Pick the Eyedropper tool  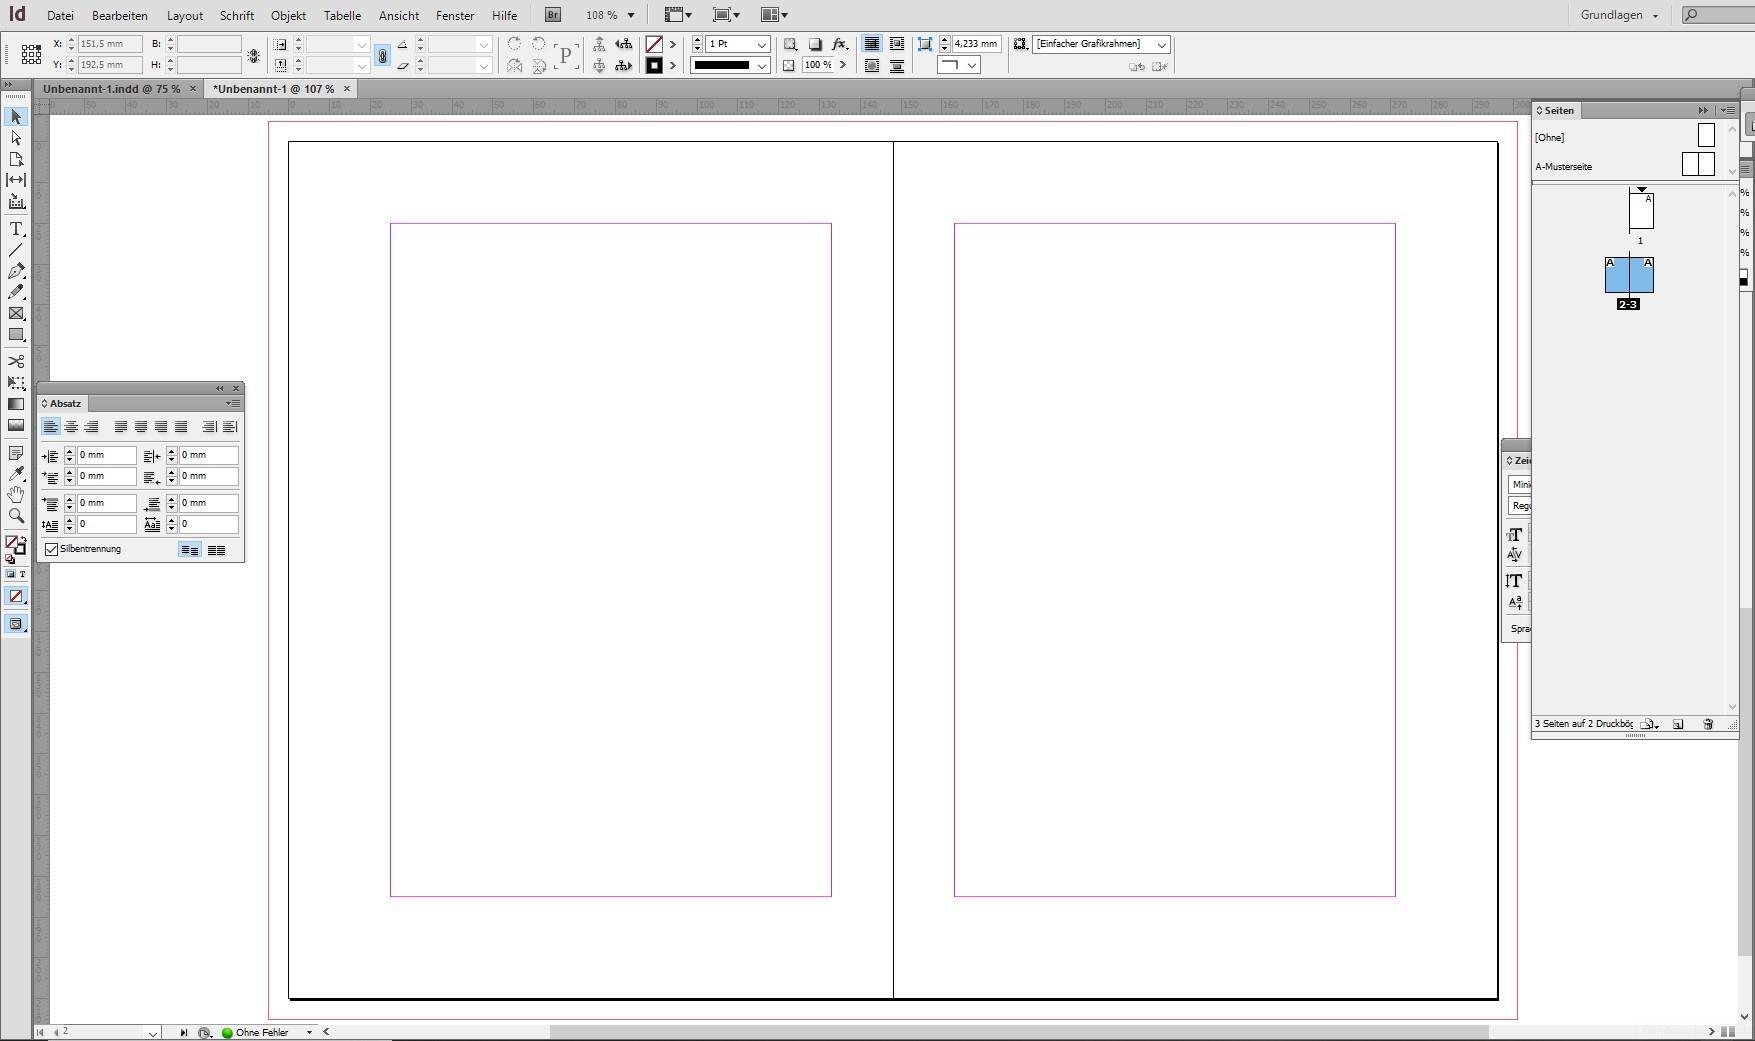pos(16,474)
